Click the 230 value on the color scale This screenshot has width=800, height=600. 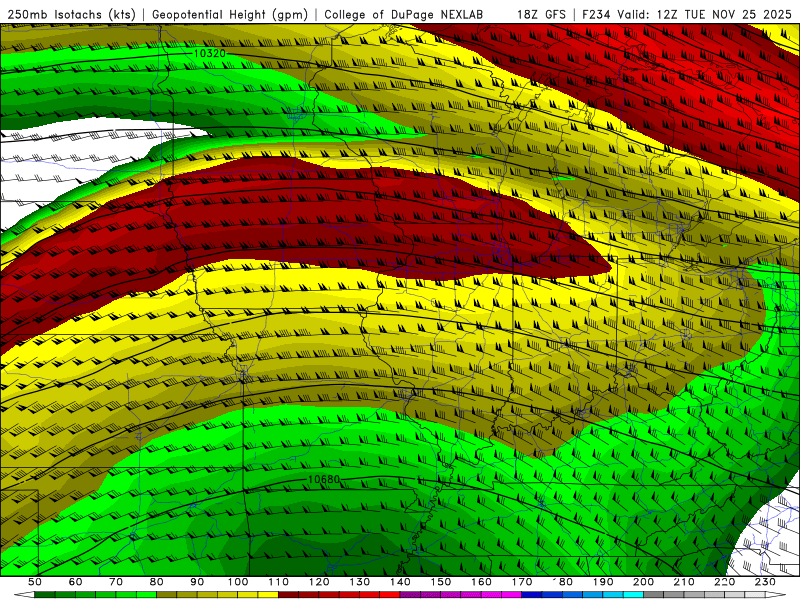[x=765, y=582]
